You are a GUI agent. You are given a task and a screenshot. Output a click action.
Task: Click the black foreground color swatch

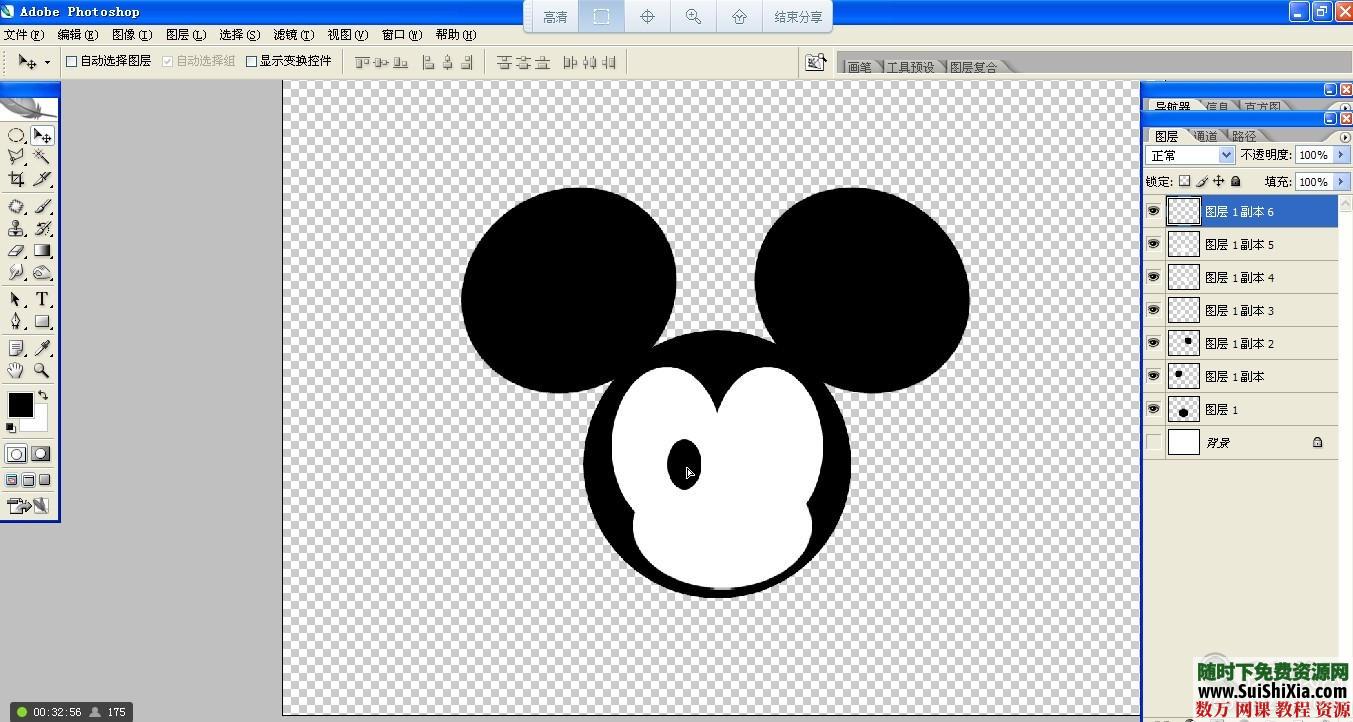(20, 405)
